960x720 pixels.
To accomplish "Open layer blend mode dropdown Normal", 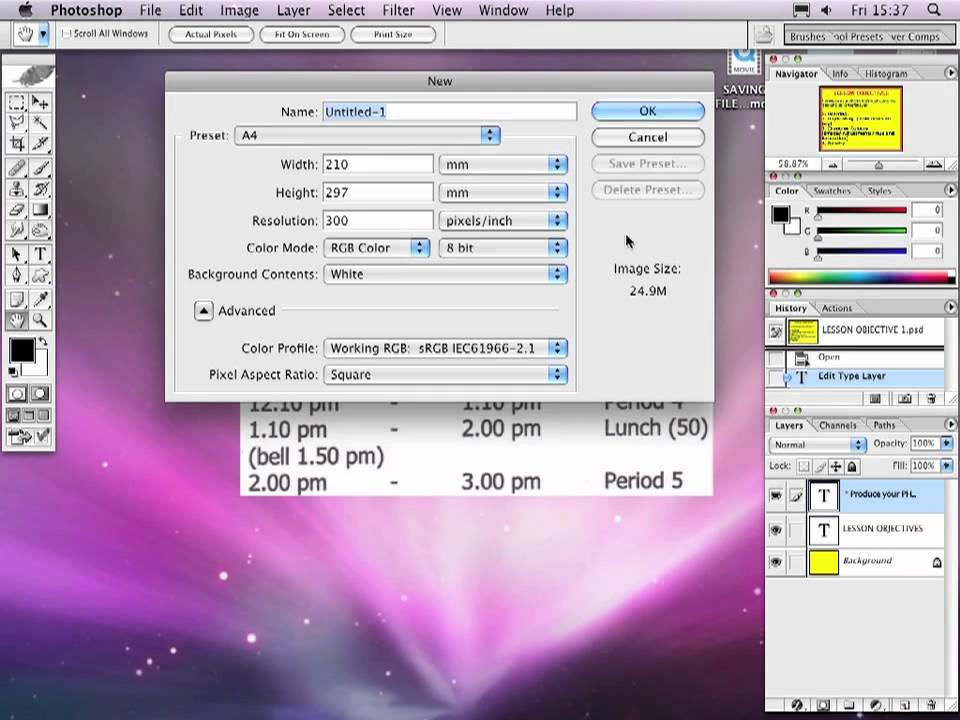I will tap(817, 444).
